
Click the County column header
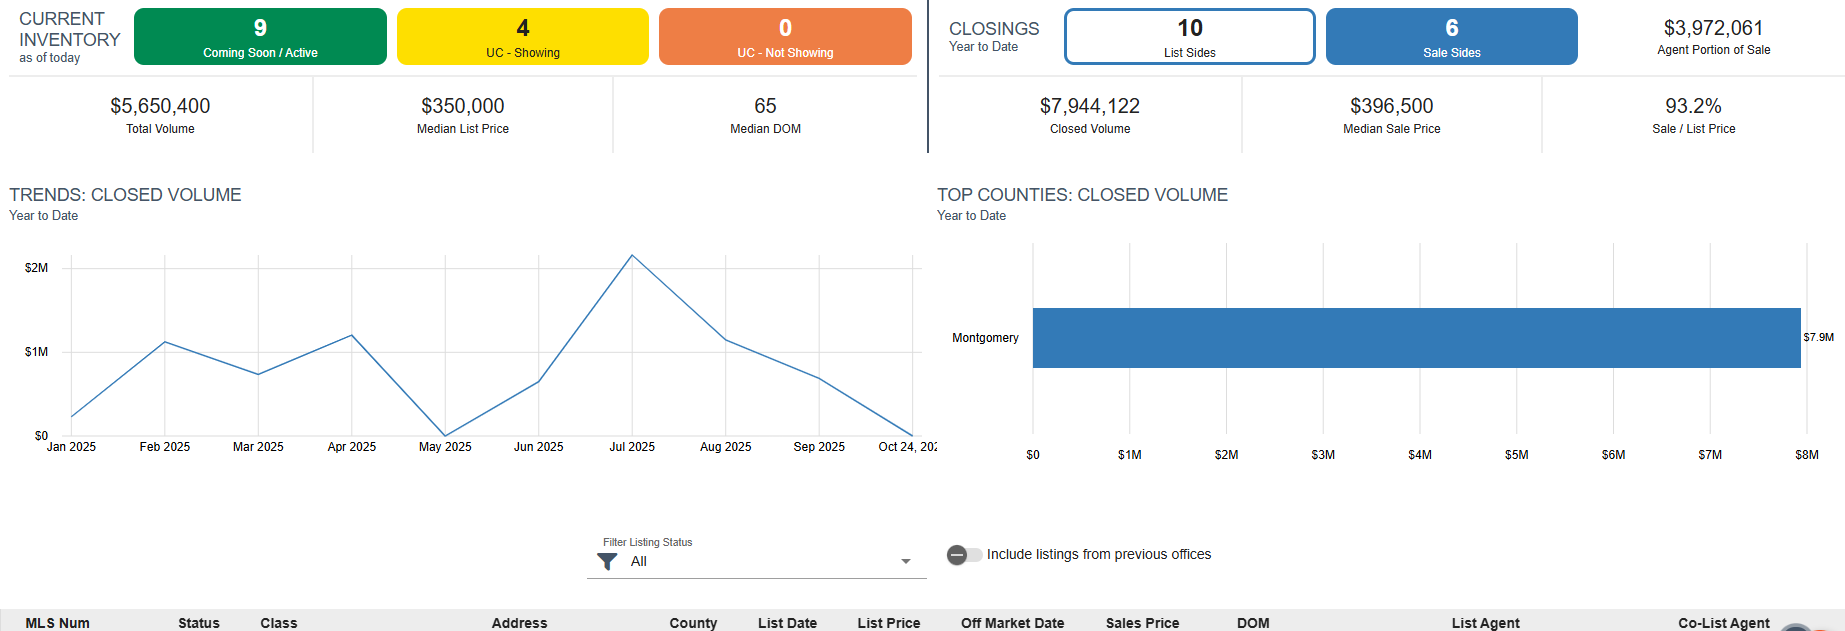pyautogui.click(x=693, y=623)
